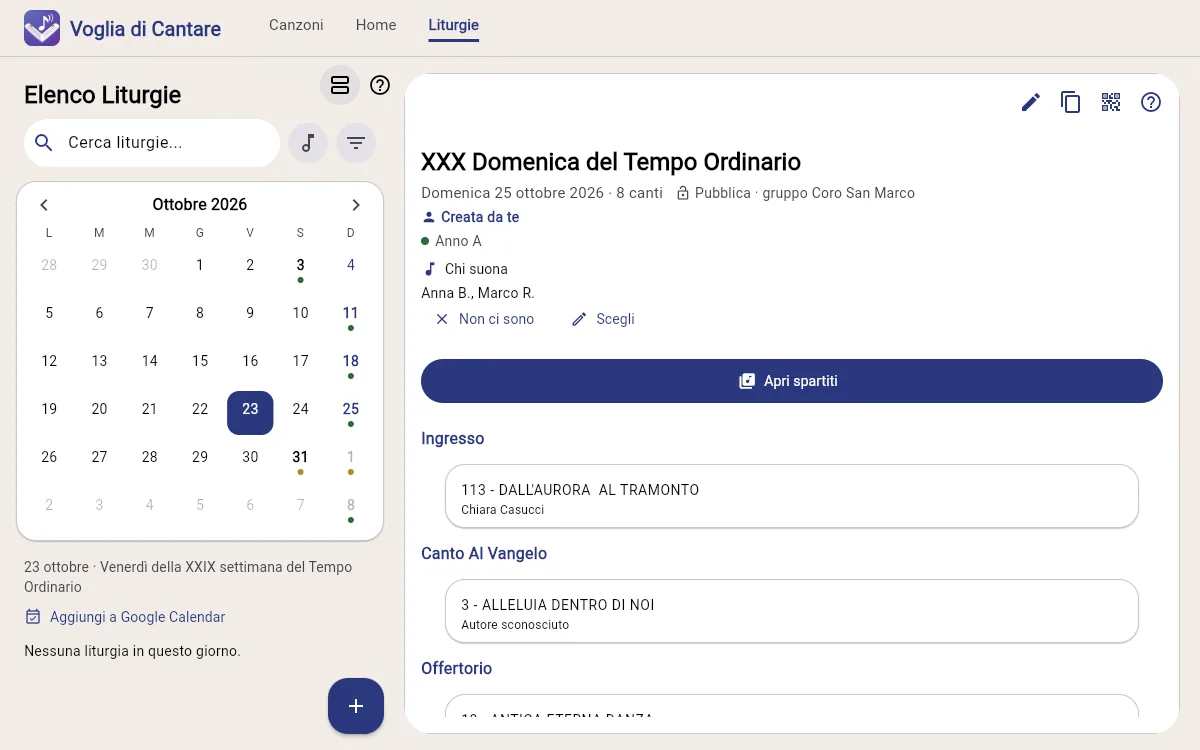Click the Cerca liturgie search field

[152, 143]
